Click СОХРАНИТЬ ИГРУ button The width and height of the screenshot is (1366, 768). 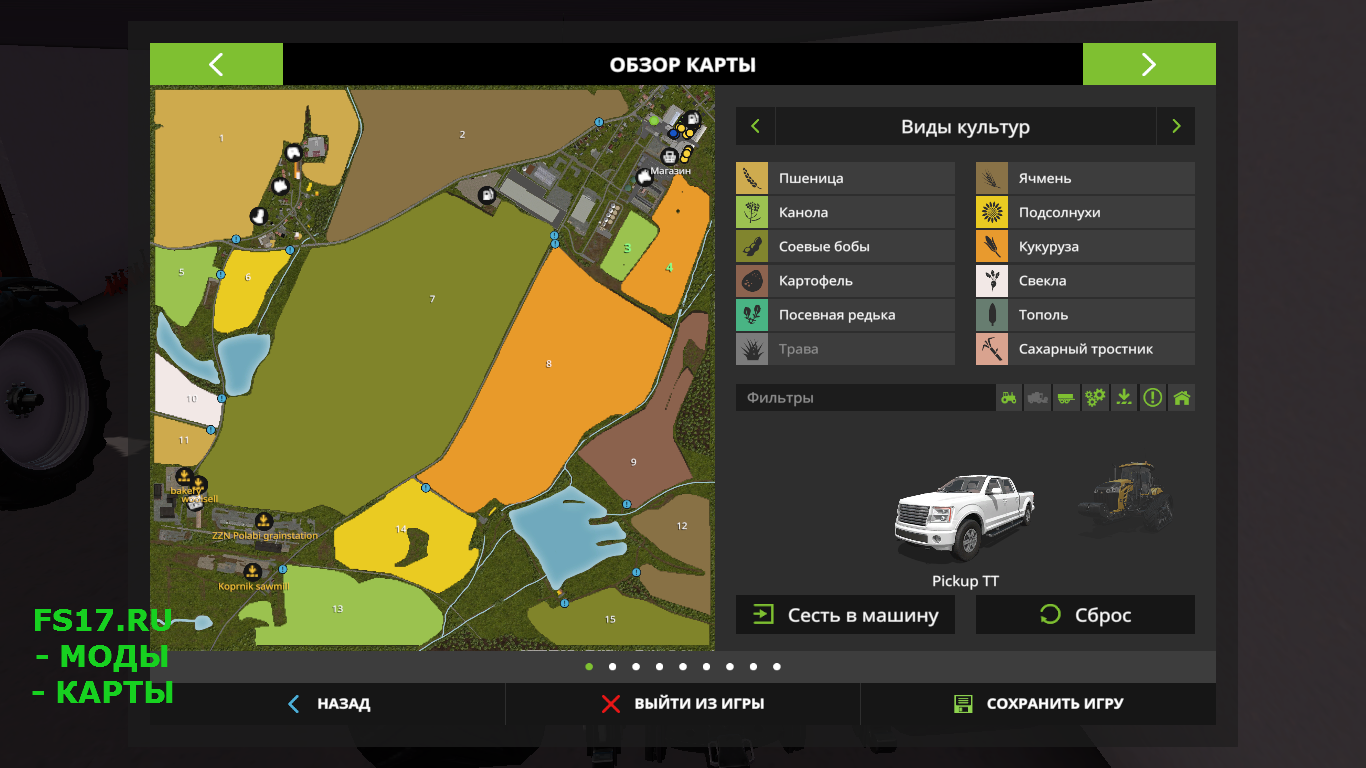[x=1038, y=704]
